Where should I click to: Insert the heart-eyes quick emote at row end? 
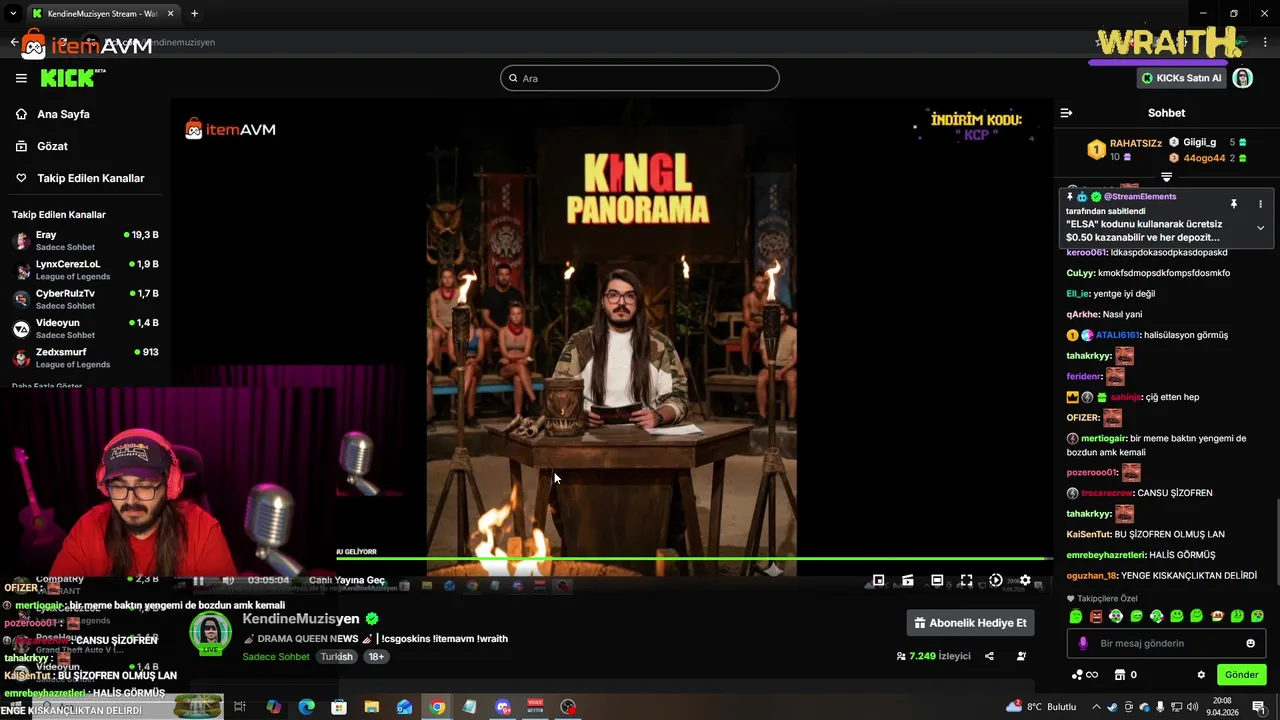(1257, 616)
